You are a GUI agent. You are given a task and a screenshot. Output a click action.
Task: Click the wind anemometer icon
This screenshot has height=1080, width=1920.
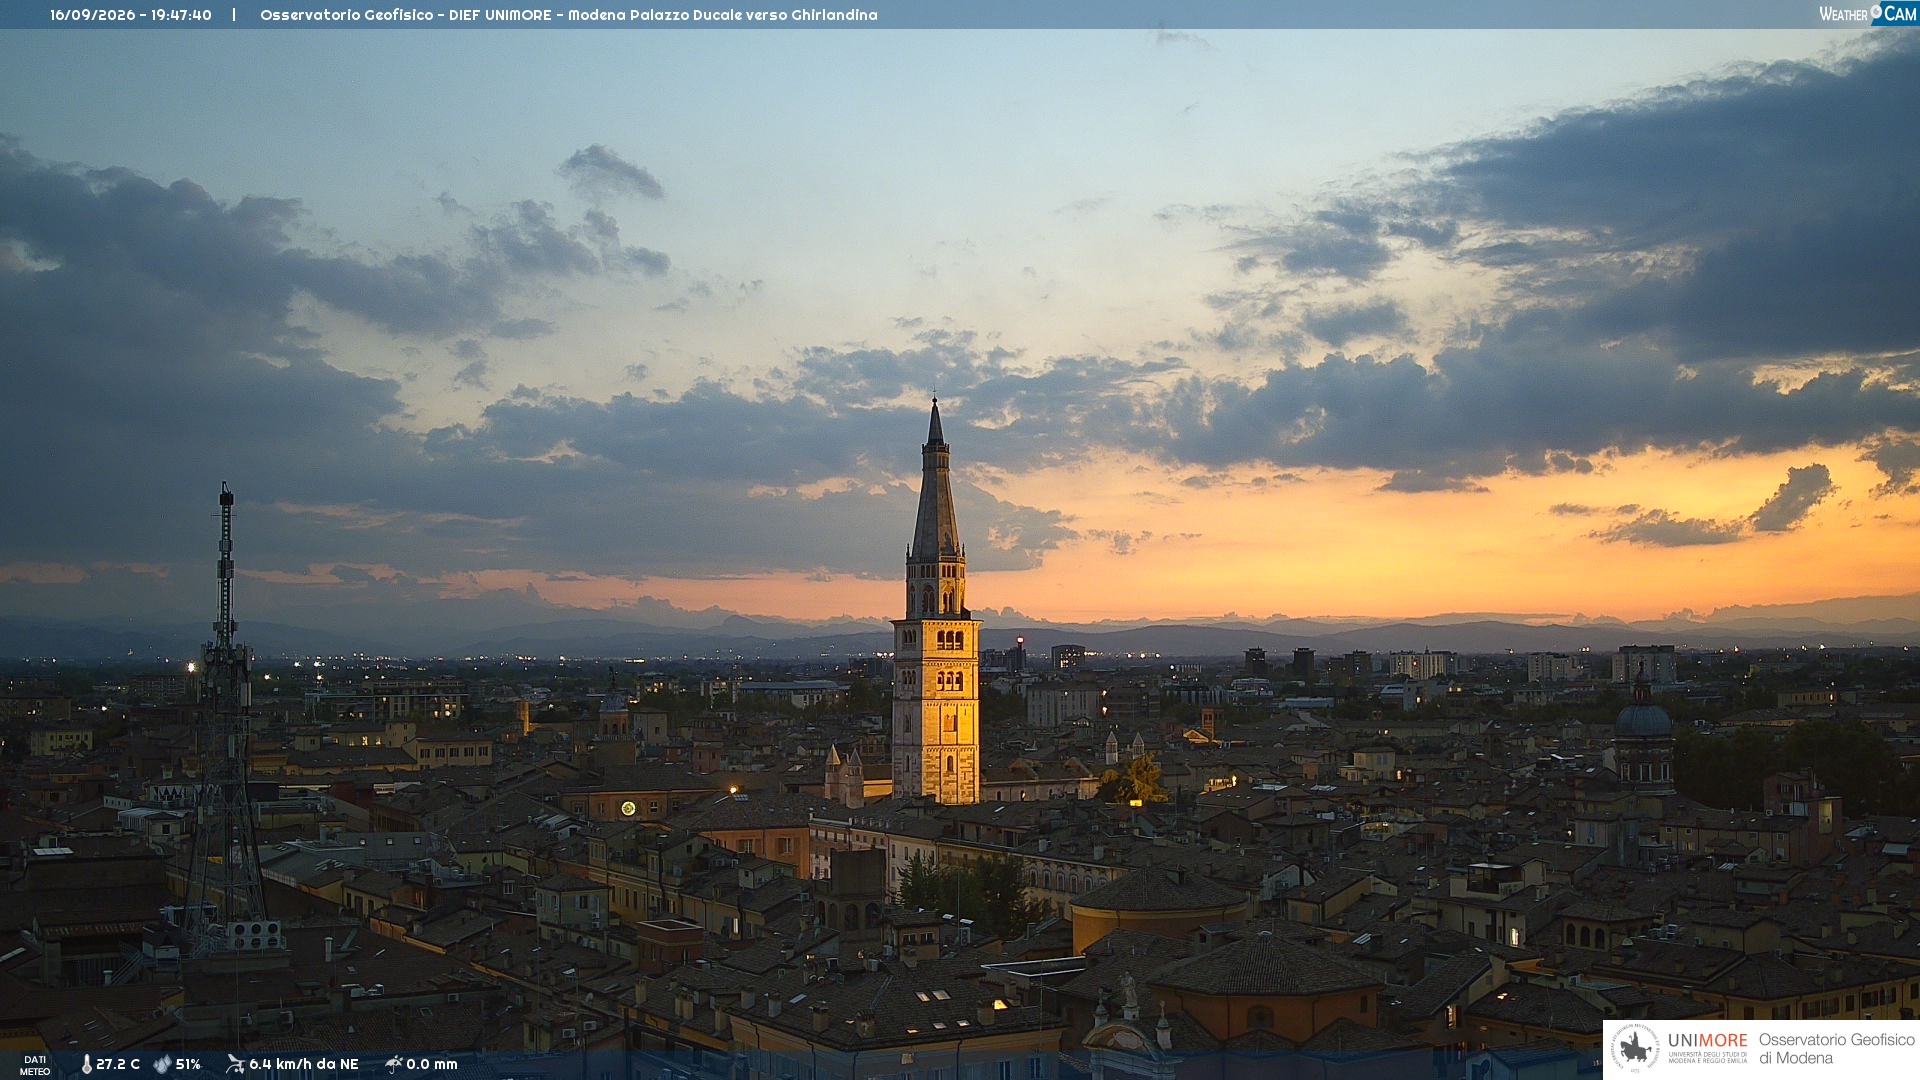pyautogui.click(x=235, y=1064)
